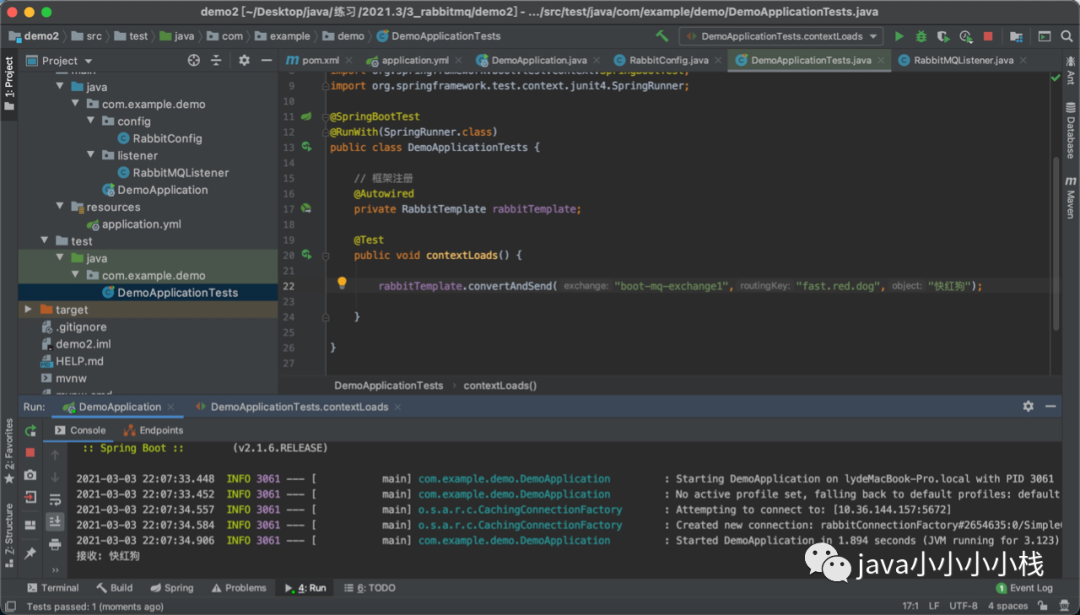Click the light bulb intention icon on line 22
Screen dimensions: 1080x615
click(342, 282)
